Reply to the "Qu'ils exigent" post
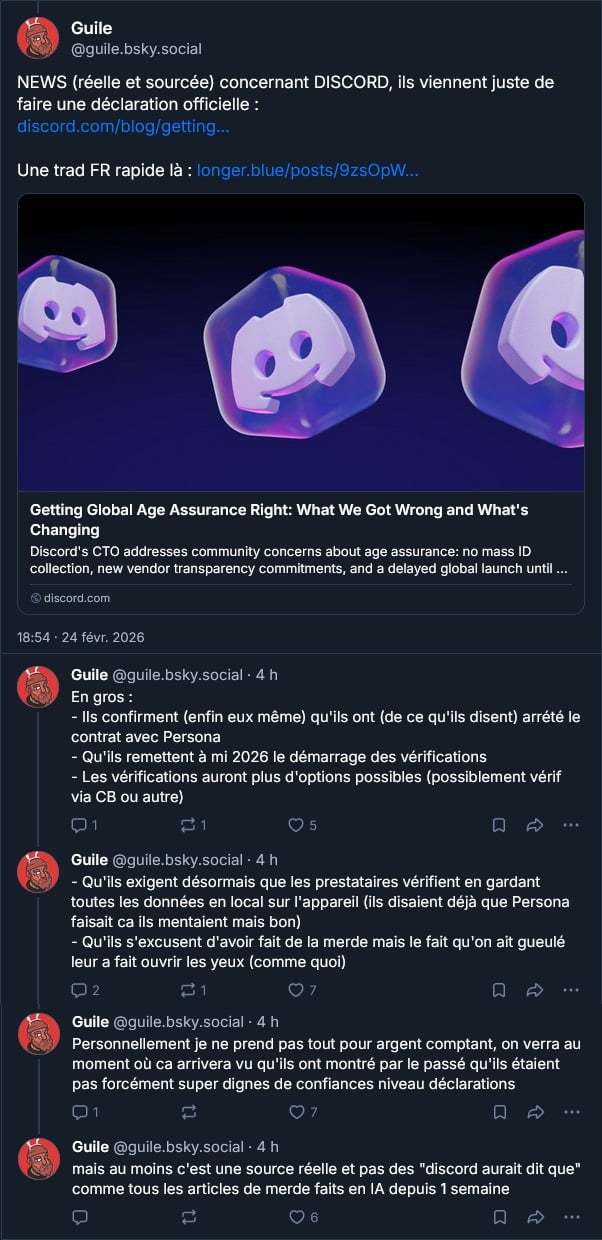This screenshot has width=602, height=1240. 80,990
